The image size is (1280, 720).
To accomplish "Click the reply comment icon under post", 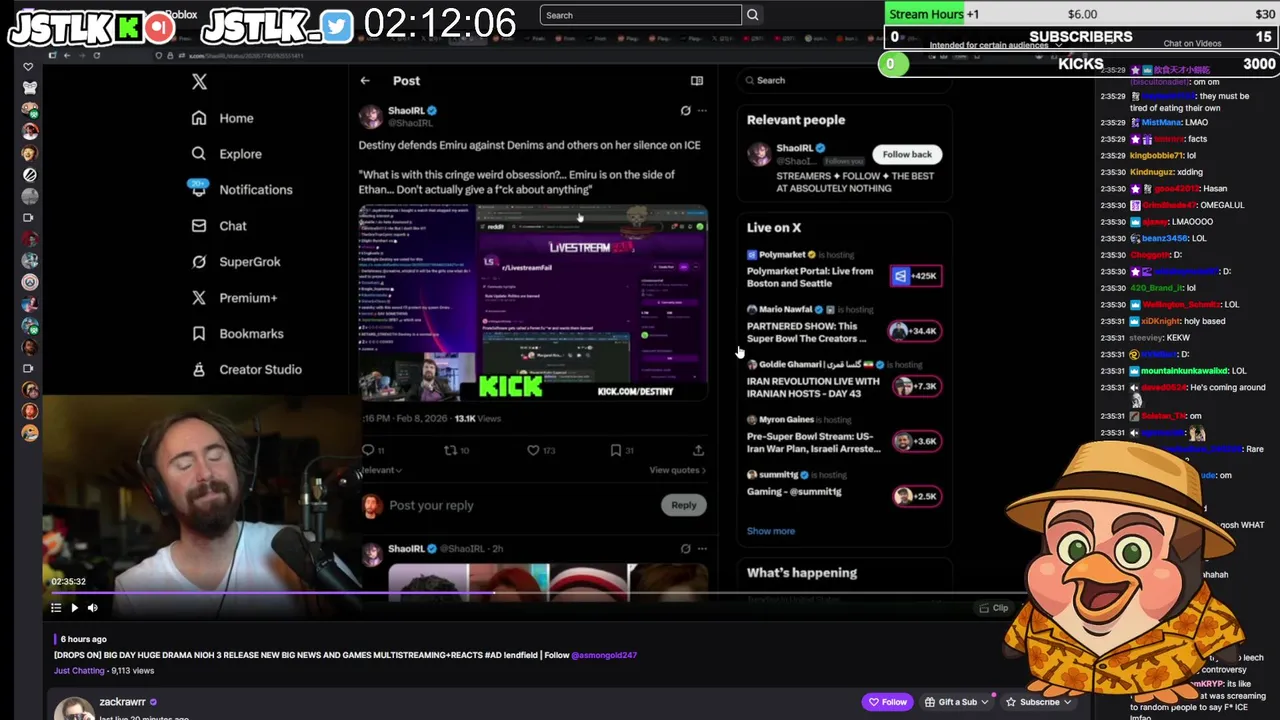I will click(367, 450).
